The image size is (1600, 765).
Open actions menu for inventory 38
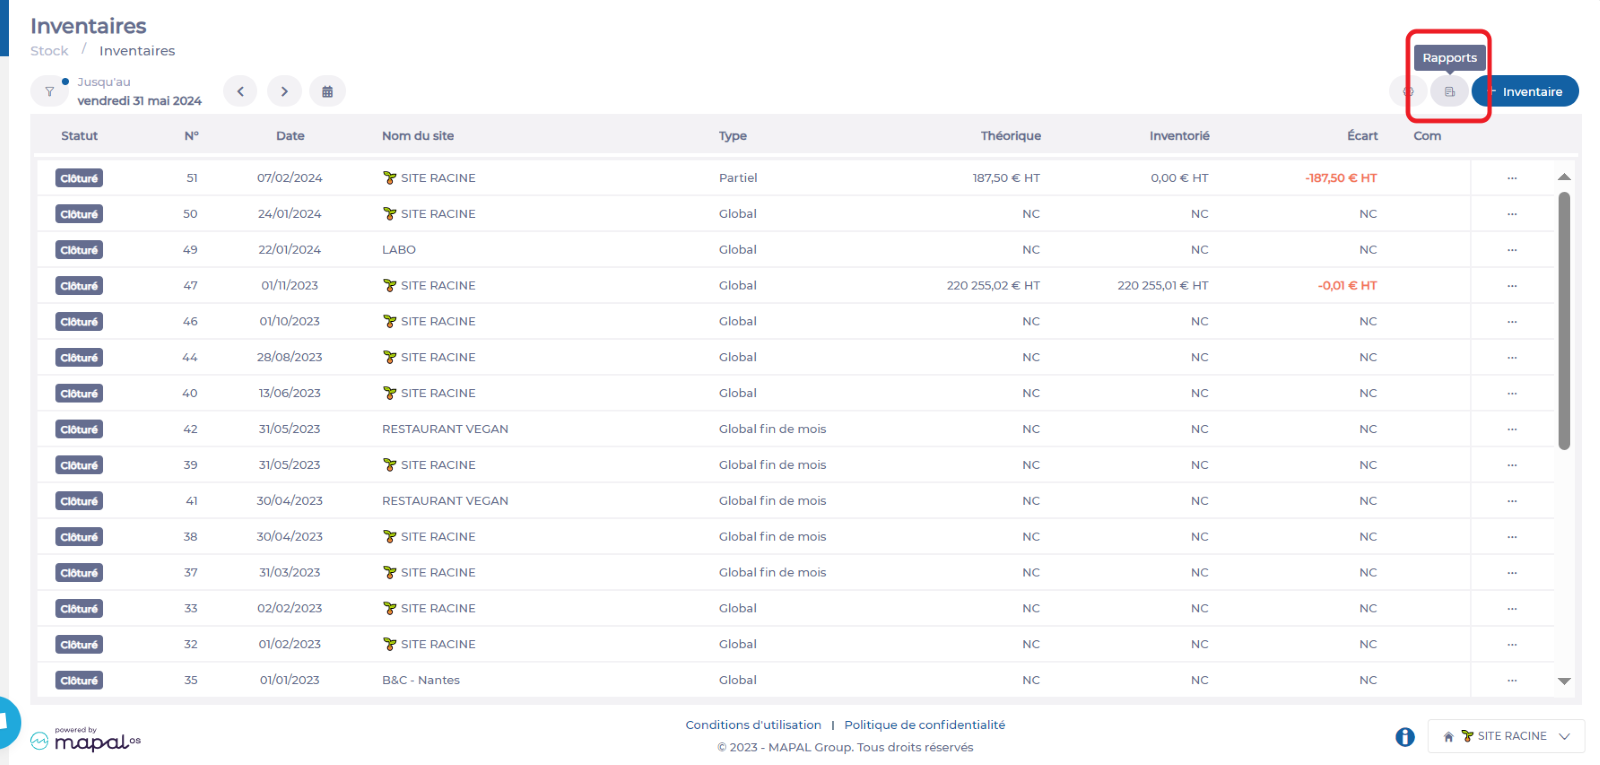tap(1512, 537)
